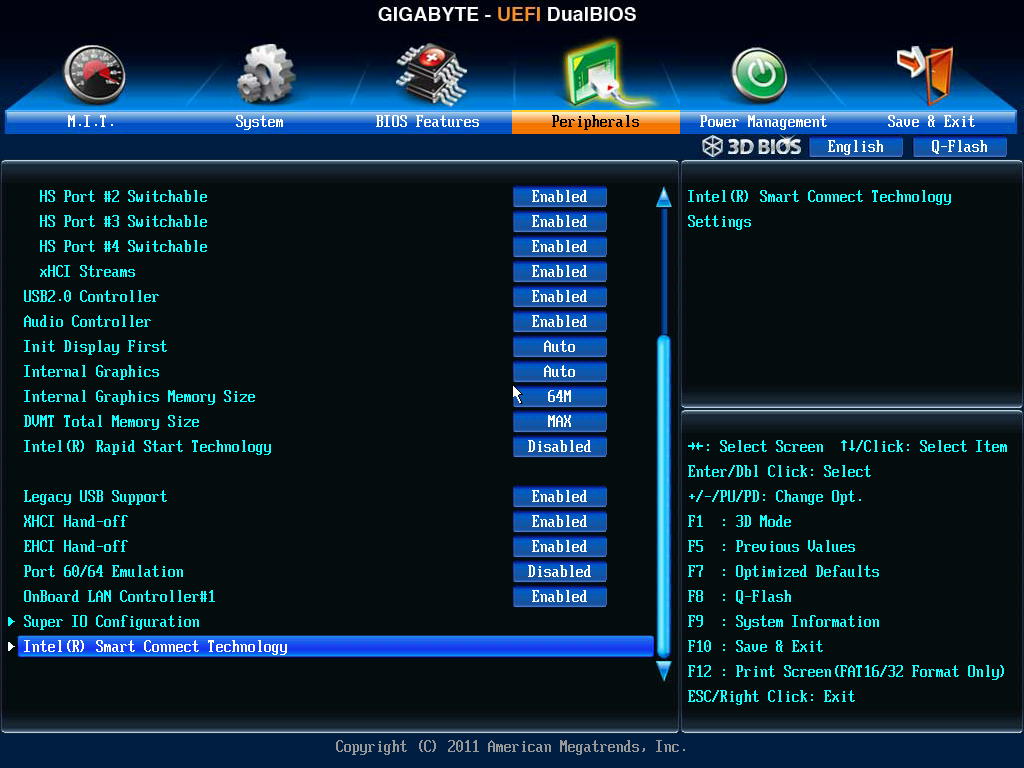
Task: Click the English language button
Action: point(856,147)
